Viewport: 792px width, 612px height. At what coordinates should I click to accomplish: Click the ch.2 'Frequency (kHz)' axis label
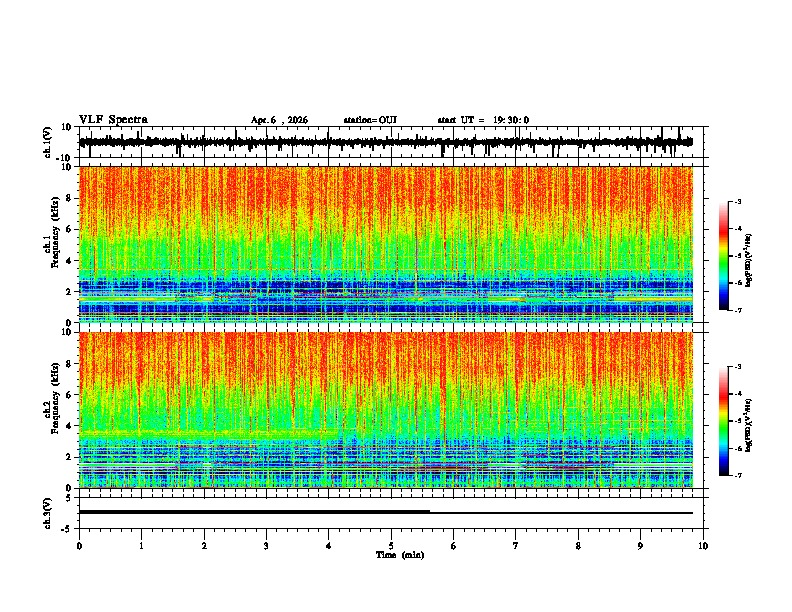(55, 398)
